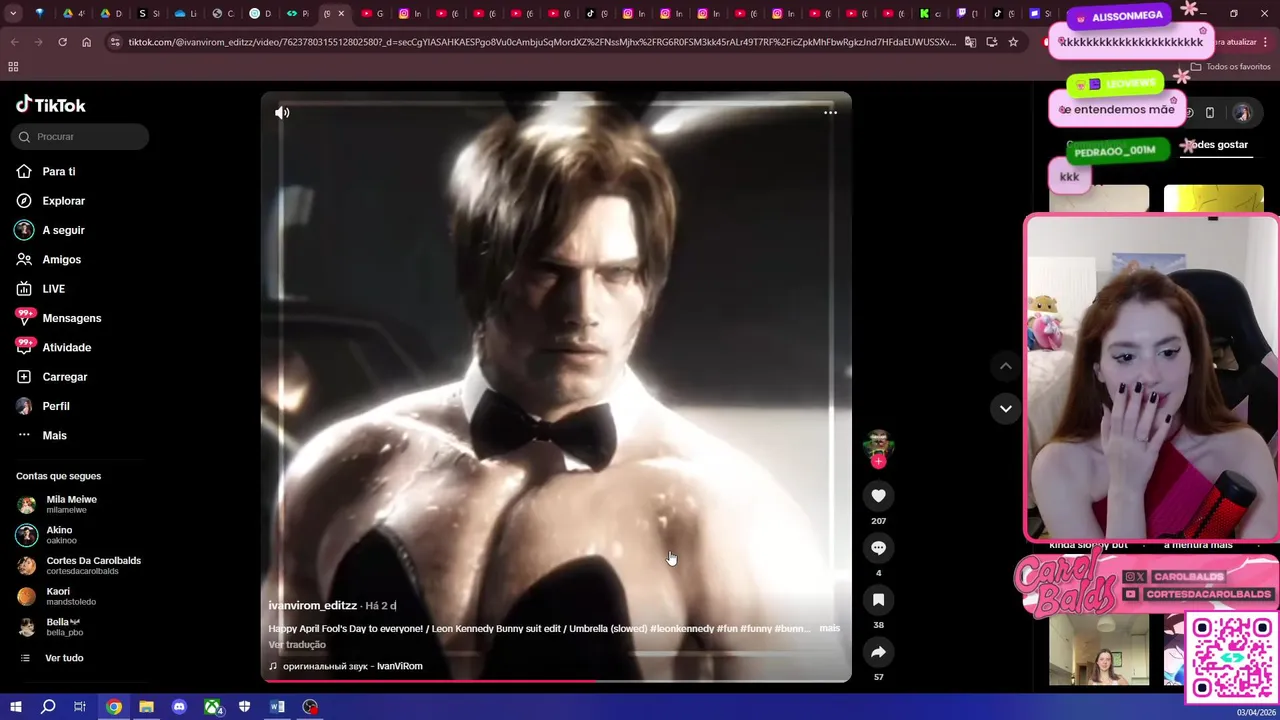Switch to the Kick tab
Image resolution: width=1280 pixels, height=720 pixels.
930,13
